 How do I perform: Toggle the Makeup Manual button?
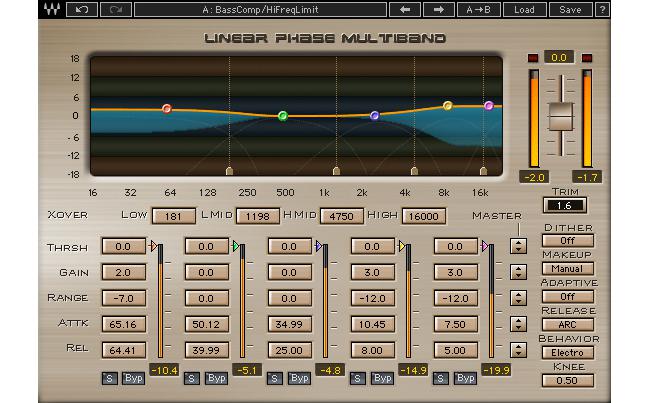pyautogui.click(x=568, y=269)
